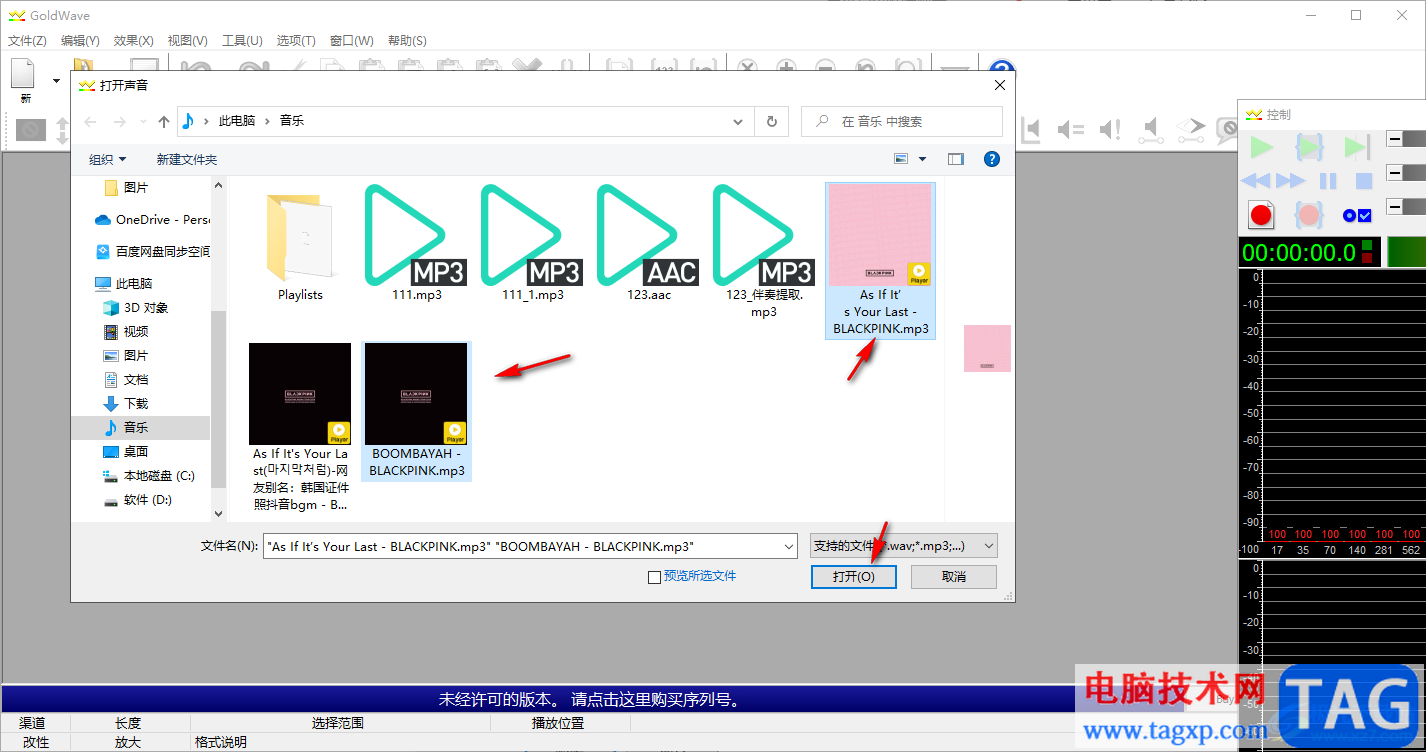Select 3D 对象 in navigation pane

pos(146,307)
